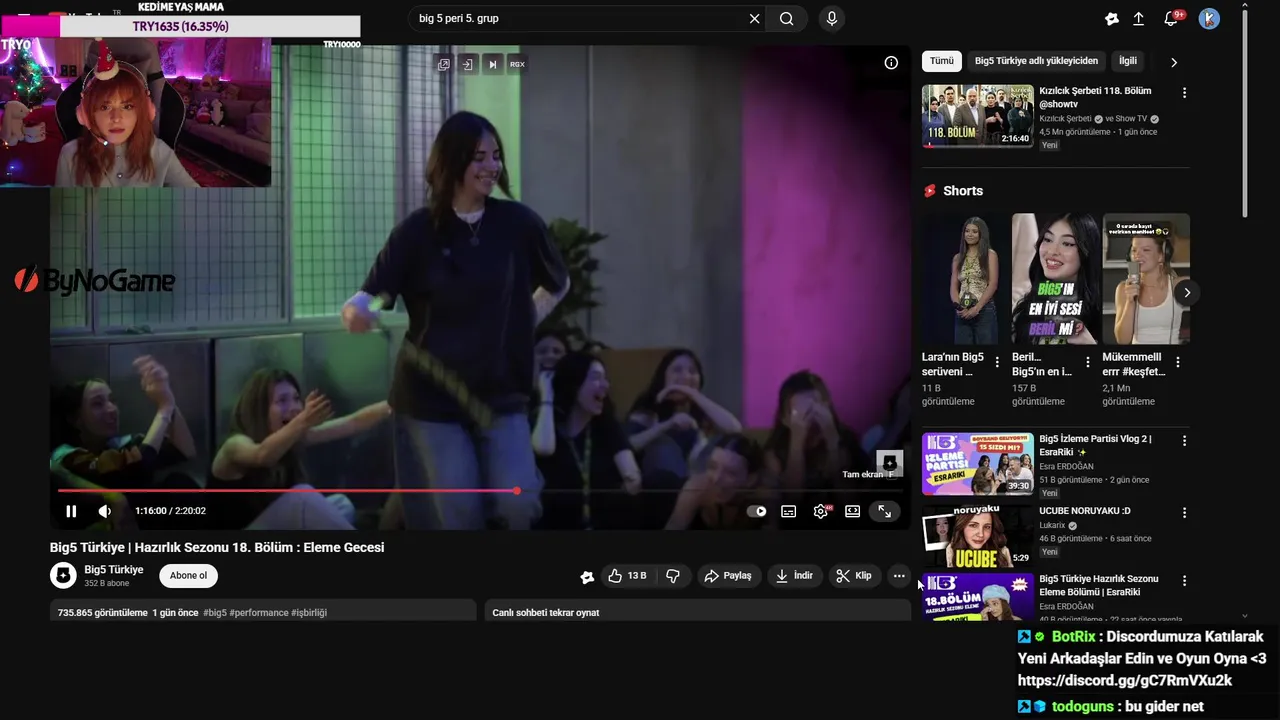Click the 'İndir' download button

click(794, 576)
